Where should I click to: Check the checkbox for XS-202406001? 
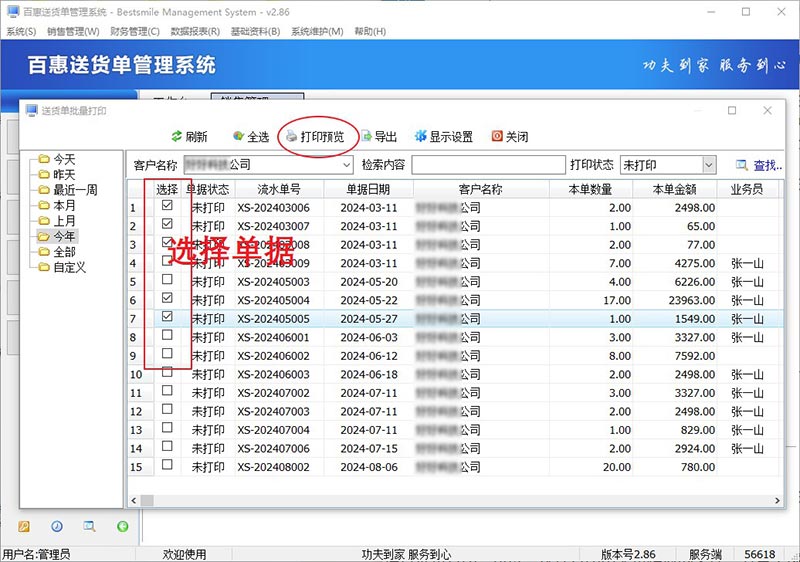pyautogui.click(x=167, y=335)
